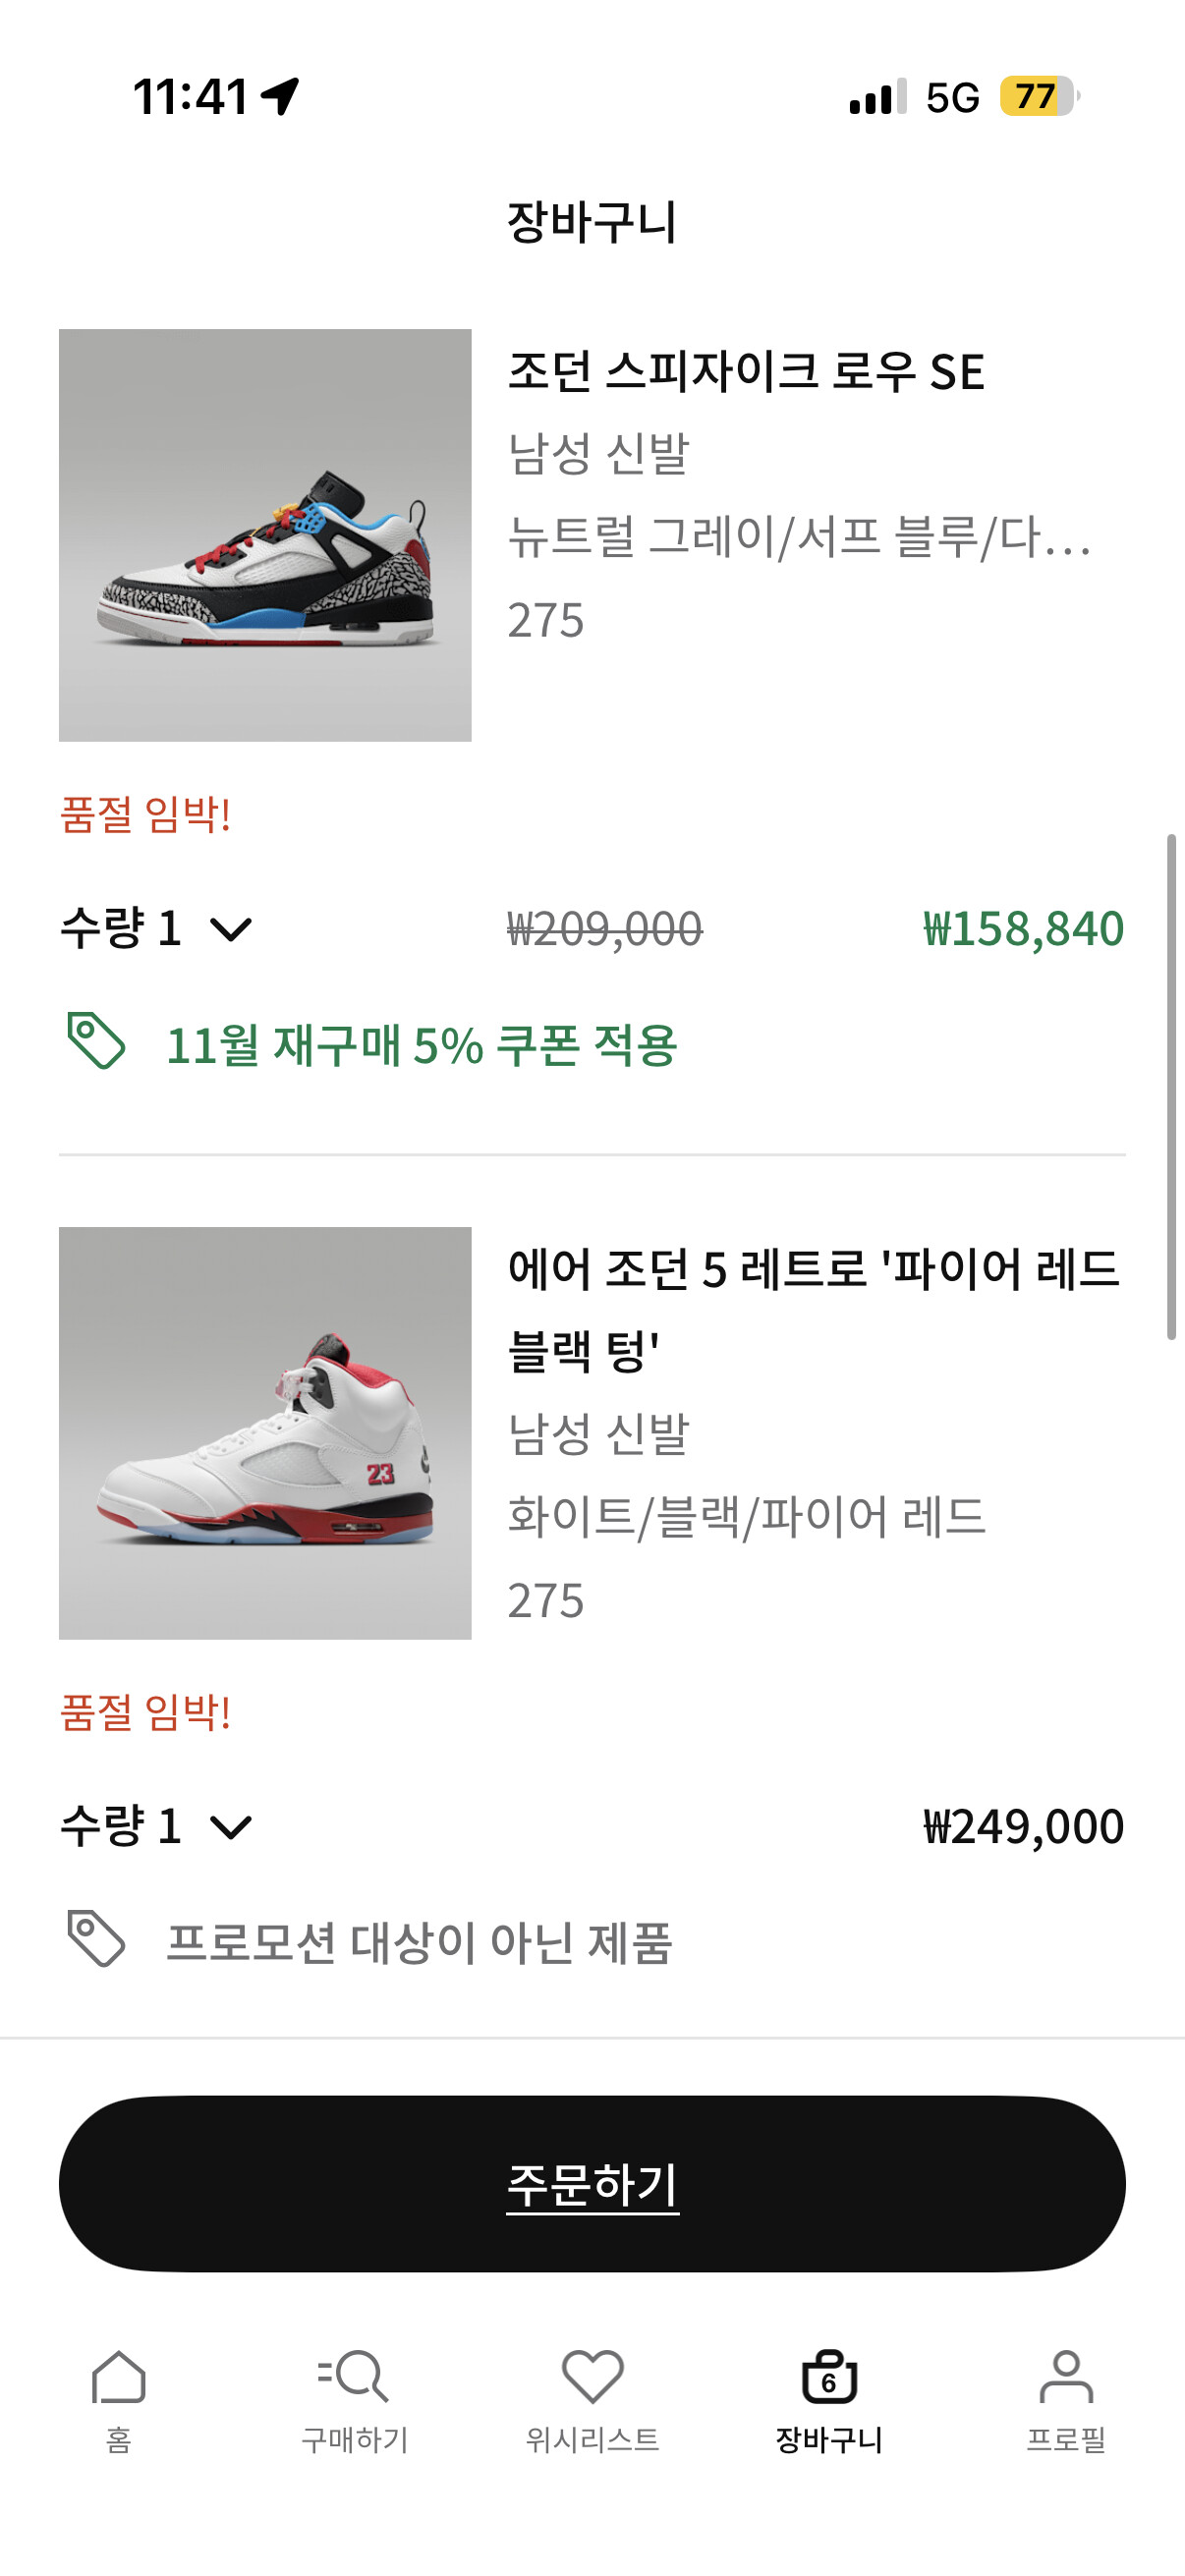The height and width of the screenshot is (2576, 1185).
Task: Open 에어 조던 5 레트로 product title
Action: 813,1309
